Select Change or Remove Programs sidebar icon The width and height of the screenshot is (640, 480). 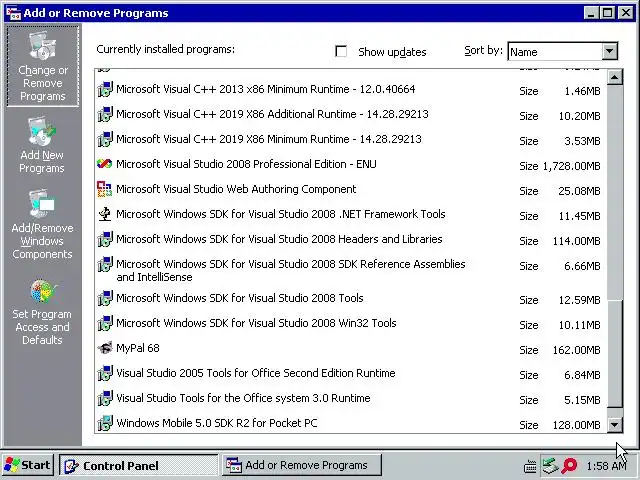click(42, 66)
